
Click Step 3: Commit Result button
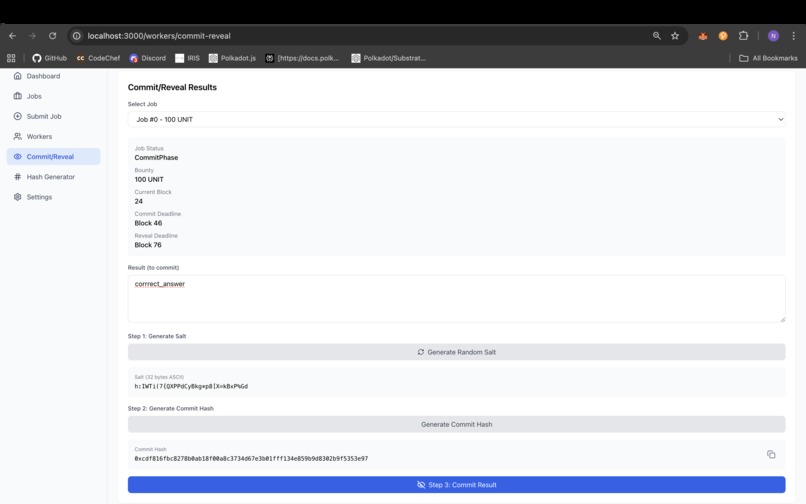(456, 484)
